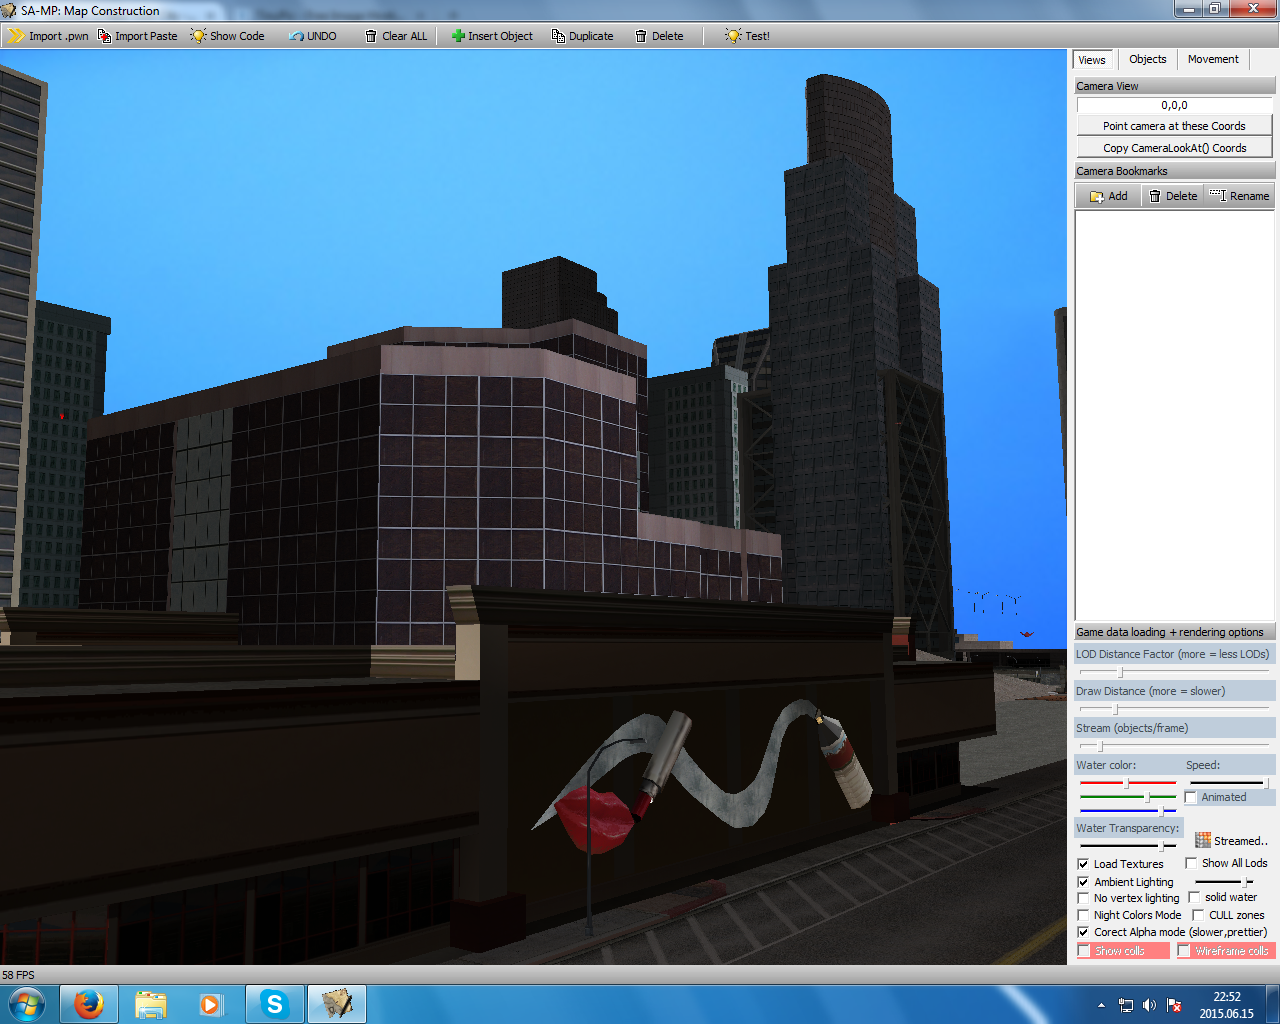Click the Rename bookmark icon
The width and height of the screenshot is (1280, 1024).
[1217, 195]
